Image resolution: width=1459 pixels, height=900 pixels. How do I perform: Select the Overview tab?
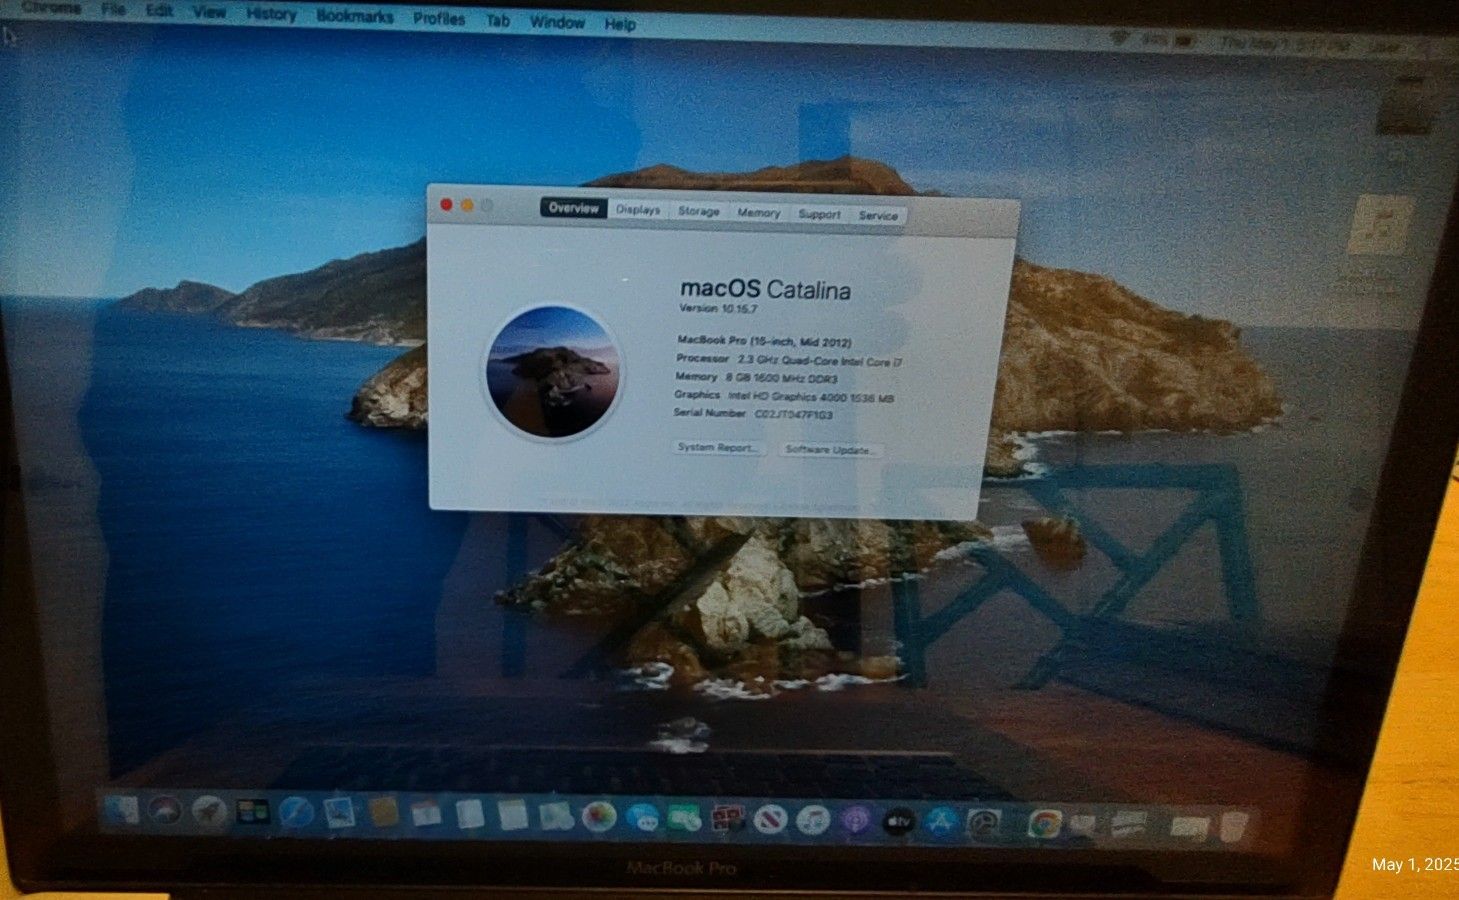pos(574,208)
